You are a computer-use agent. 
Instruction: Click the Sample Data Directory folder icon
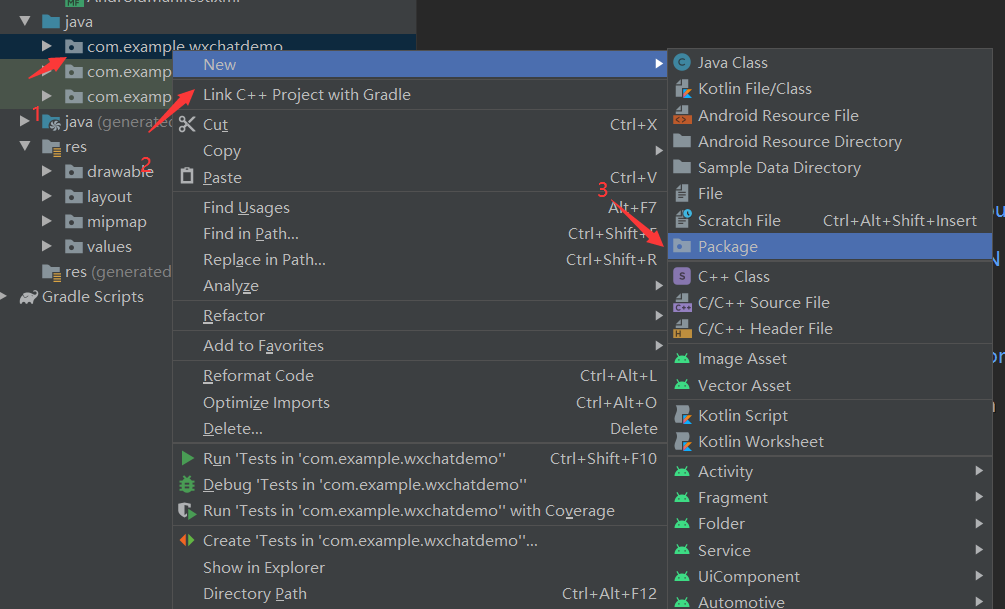click(x=682, y=167)
